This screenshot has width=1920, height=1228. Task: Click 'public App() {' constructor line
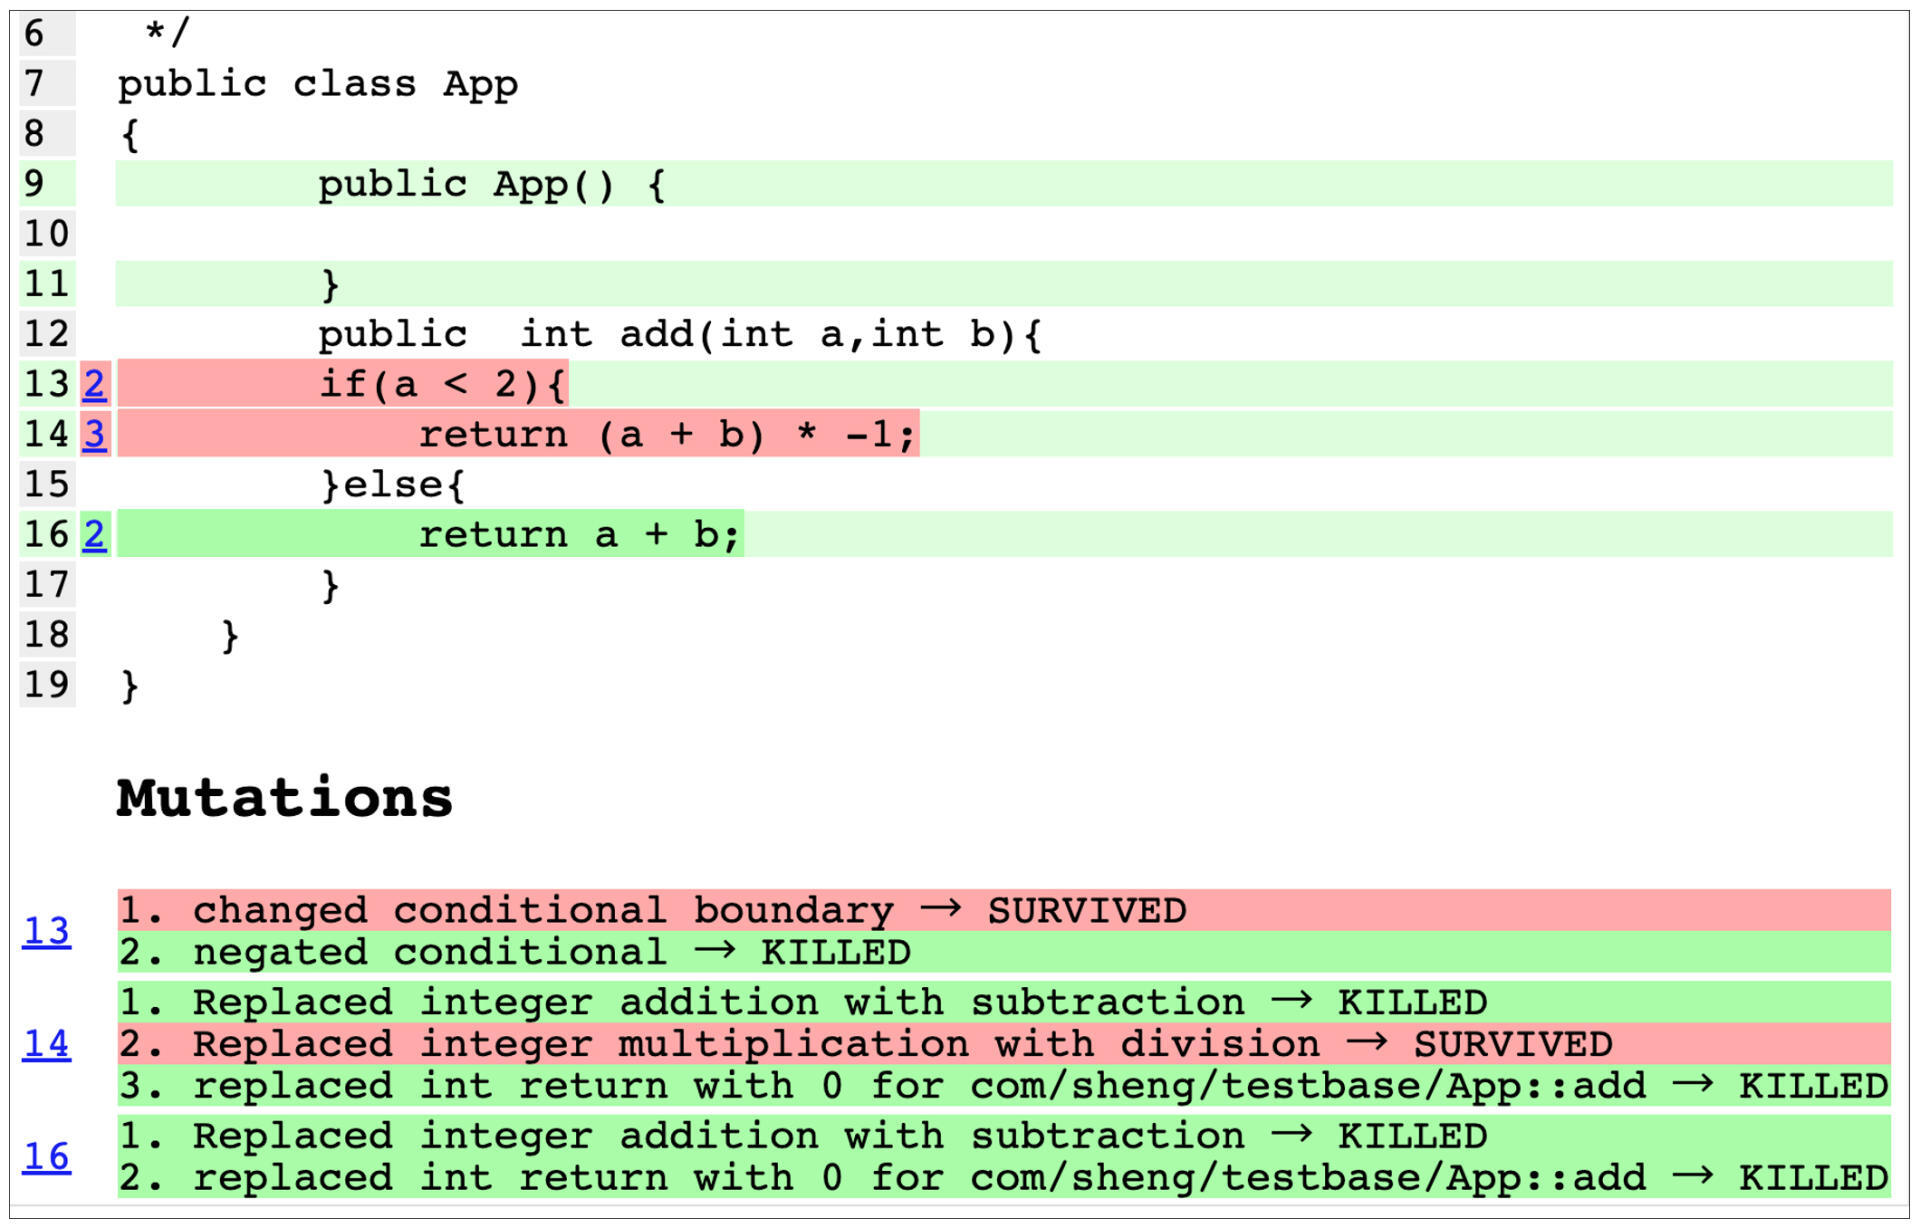492,184
